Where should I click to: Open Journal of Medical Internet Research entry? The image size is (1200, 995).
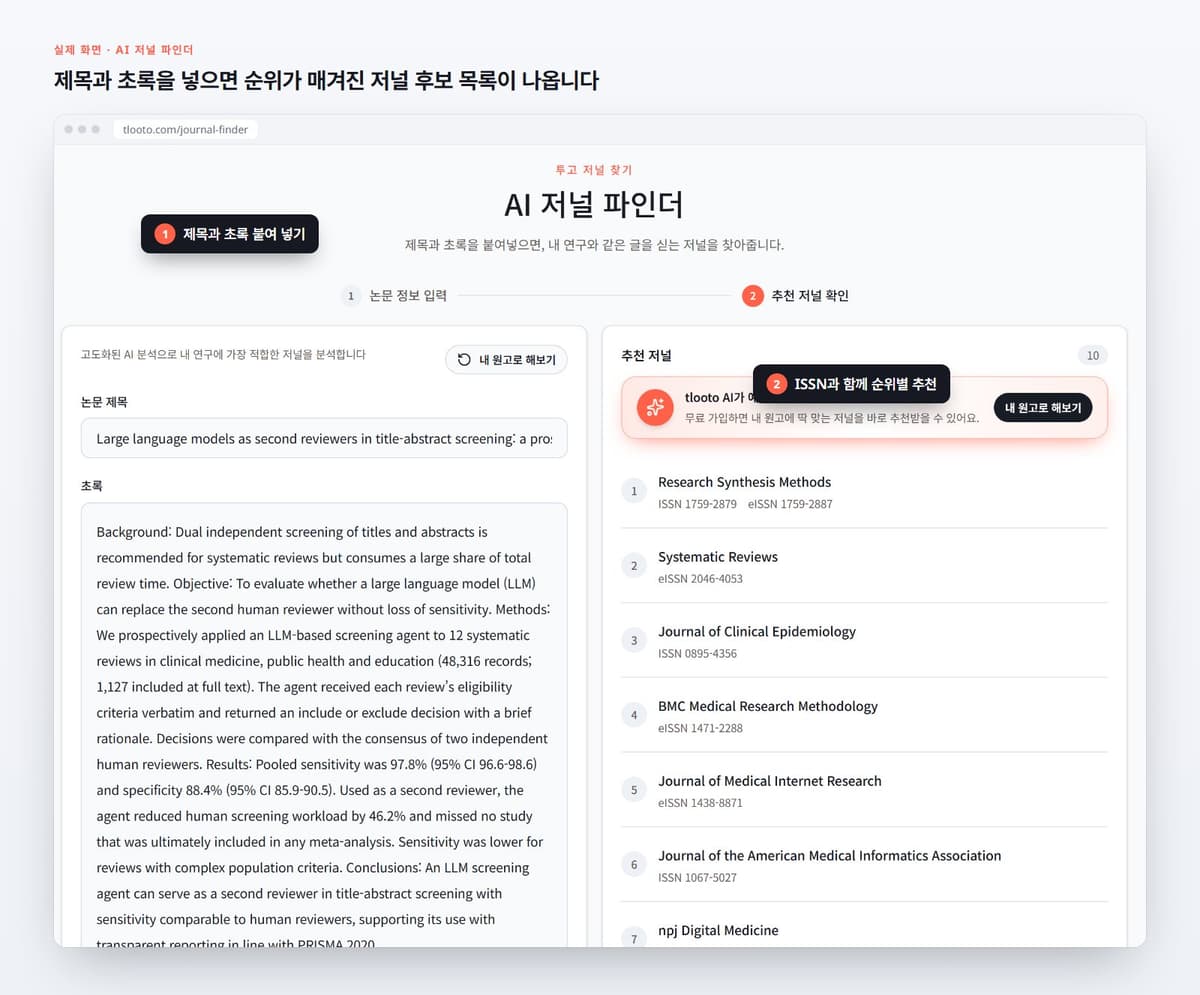tap(864, 790)
